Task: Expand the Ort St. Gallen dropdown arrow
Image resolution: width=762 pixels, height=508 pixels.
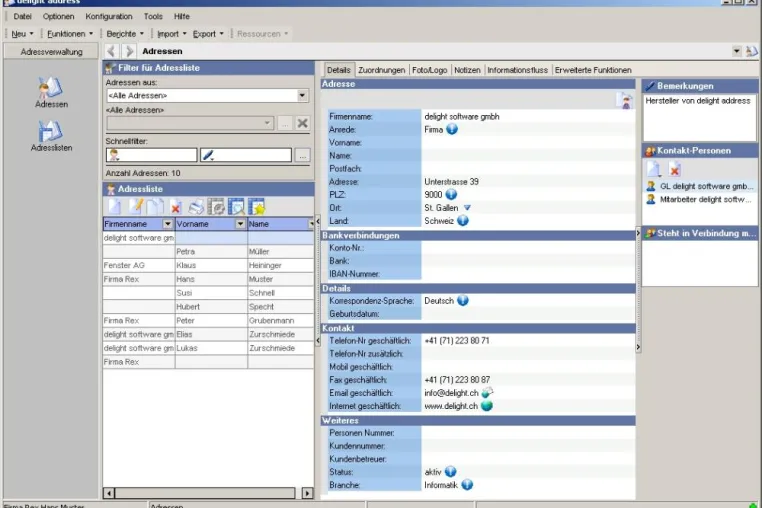Action: 467,208
